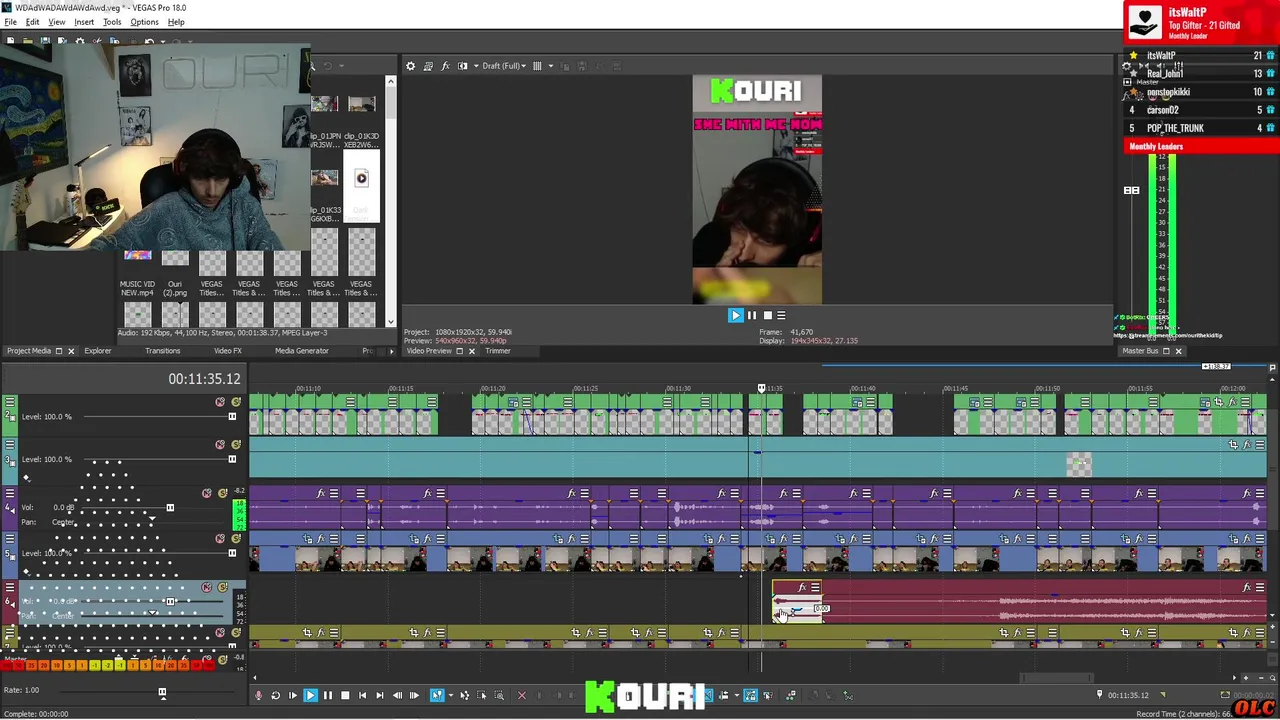Solo audio track 4
1280x720 pixels.
222,493
